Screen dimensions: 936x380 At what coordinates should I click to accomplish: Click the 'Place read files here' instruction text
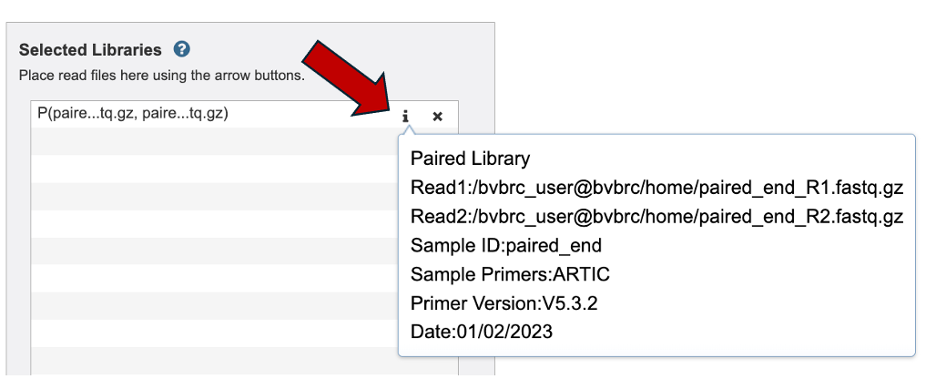pos(162,76)
